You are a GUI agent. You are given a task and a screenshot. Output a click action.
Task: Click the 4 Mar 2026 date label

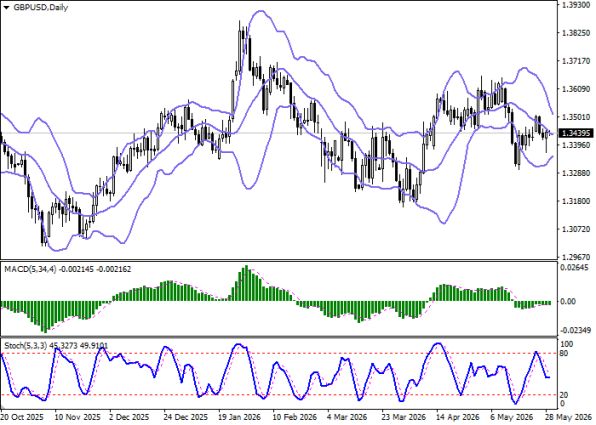pos(348,417)
